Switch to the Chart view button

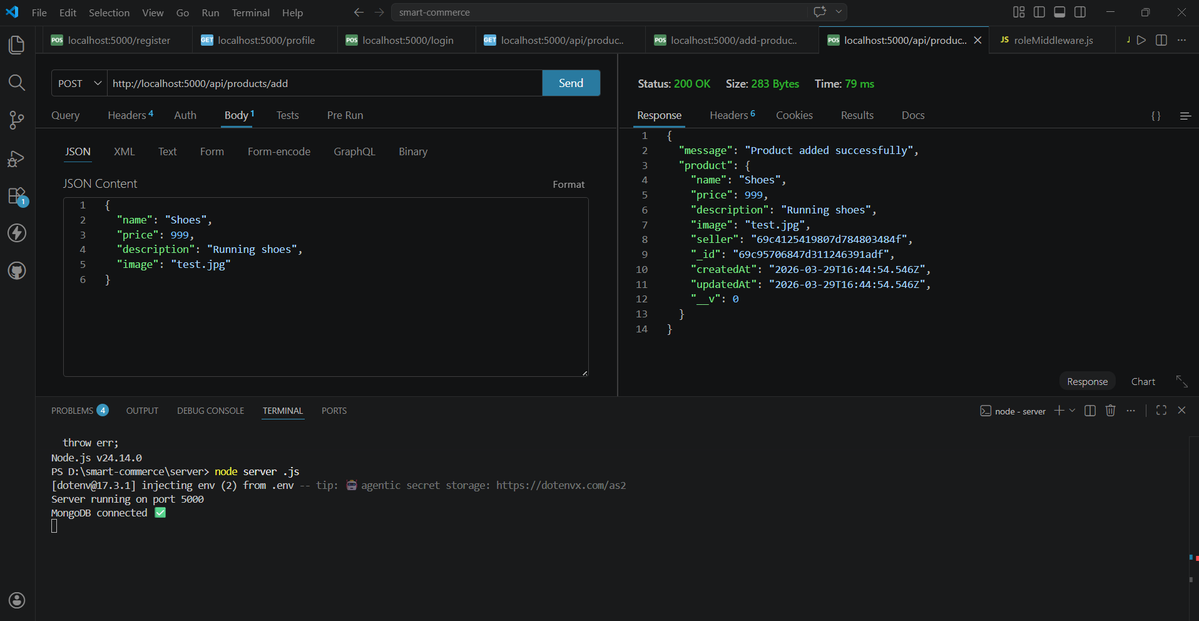[x=1143, y=382]
